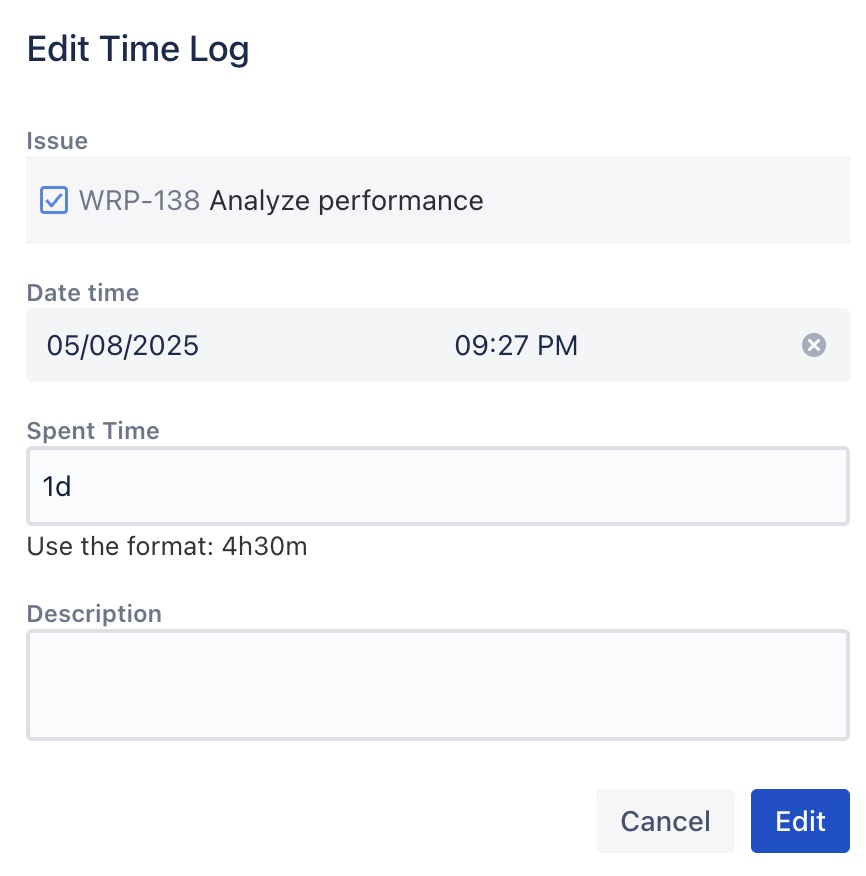Click inside the empty Description text area
The width and height of the screenshot is (866, 876).
pyautogui.click(x=437, y=684)
